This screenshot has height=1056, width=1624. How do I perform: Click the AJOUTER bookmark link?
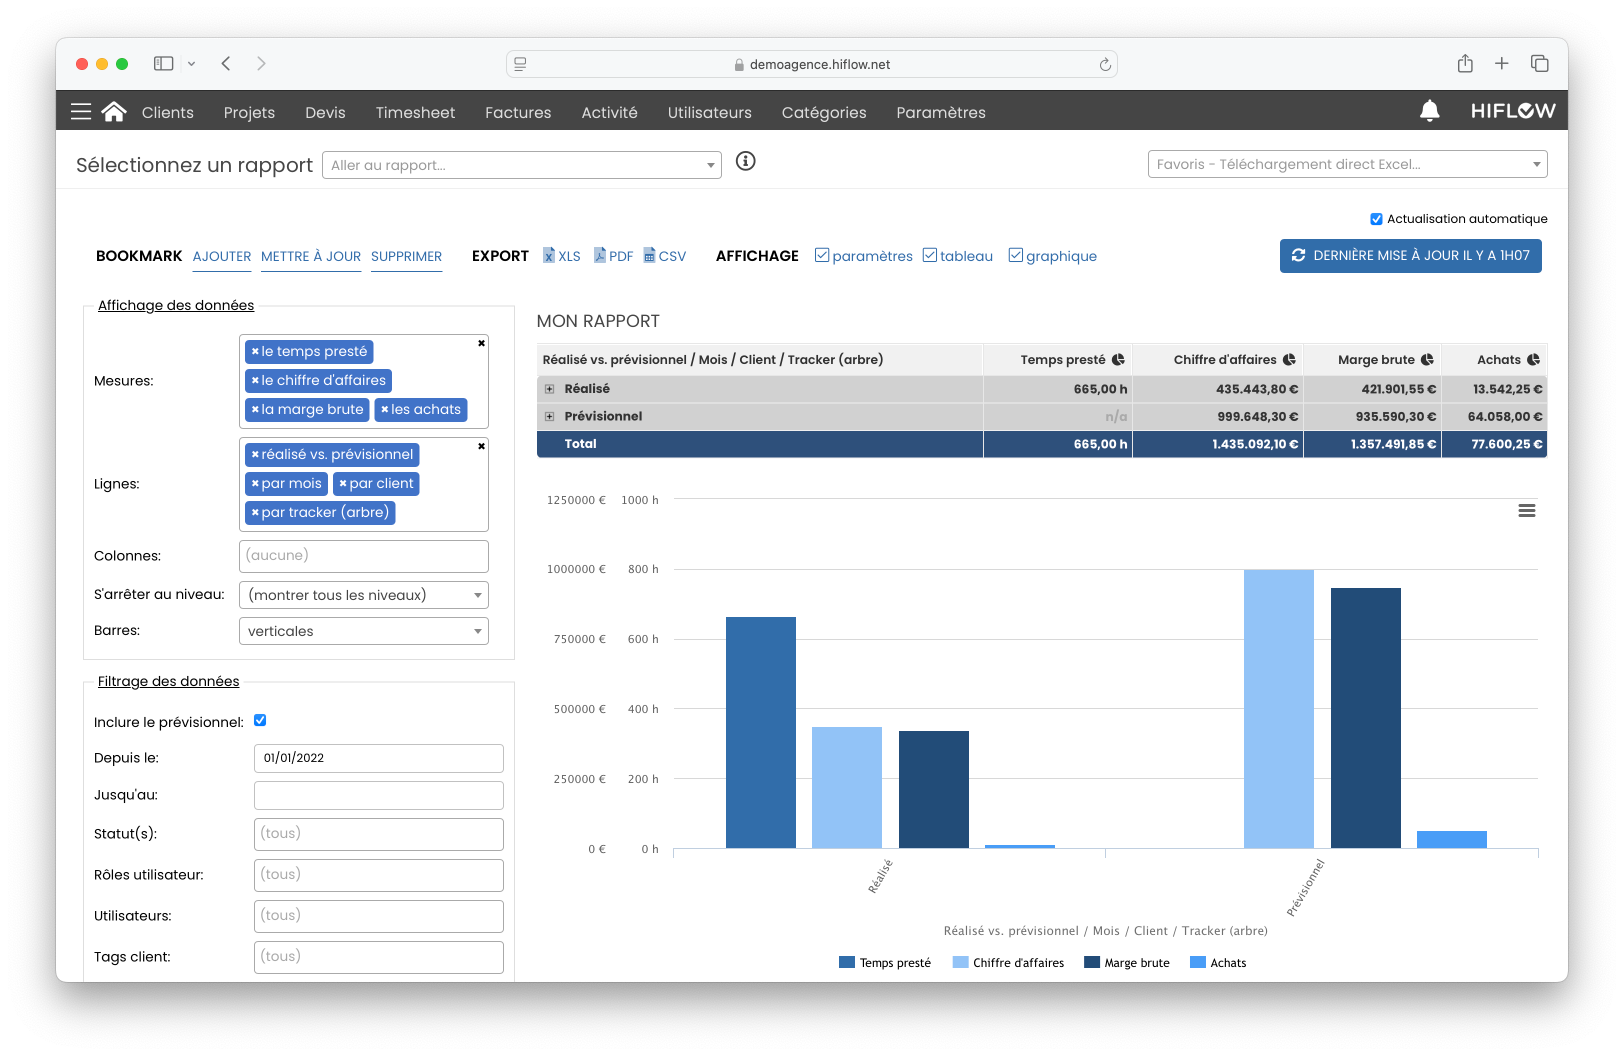tap(222, 256)
